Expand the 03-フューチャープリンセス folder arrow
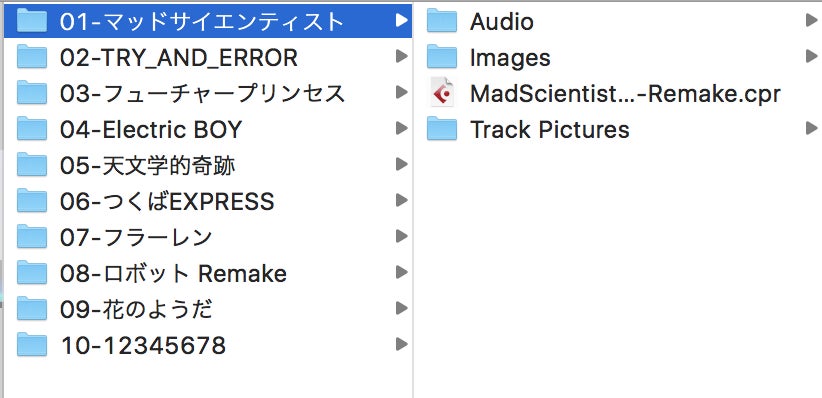Viewport: 822px width, 398px height. [402, 92]
